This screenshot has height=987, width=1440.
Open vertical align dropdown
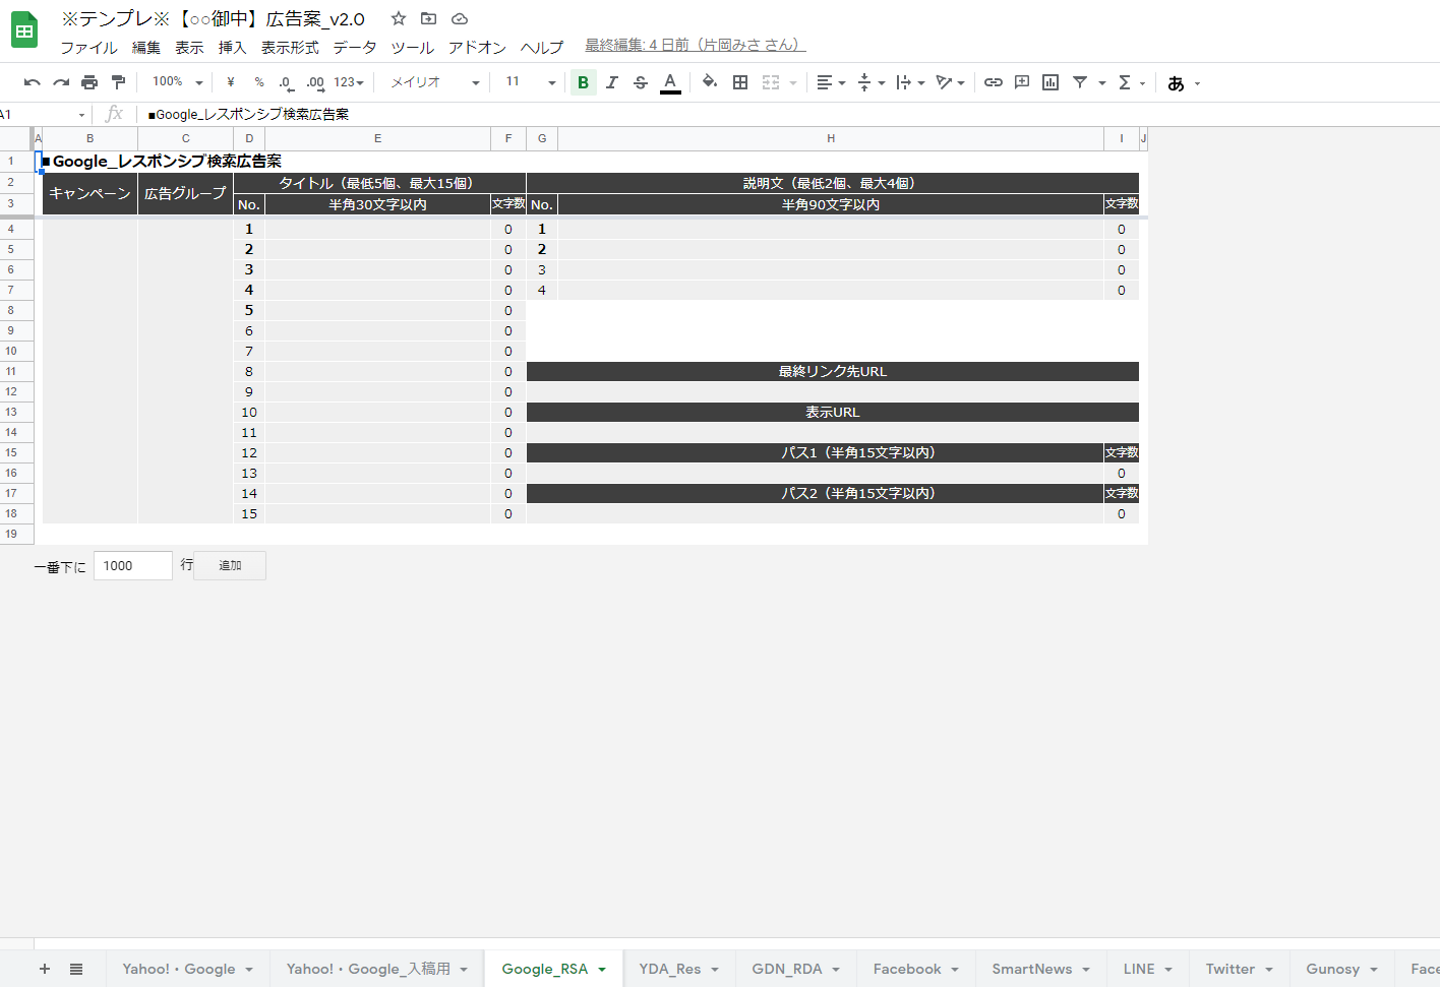(871, 83)
